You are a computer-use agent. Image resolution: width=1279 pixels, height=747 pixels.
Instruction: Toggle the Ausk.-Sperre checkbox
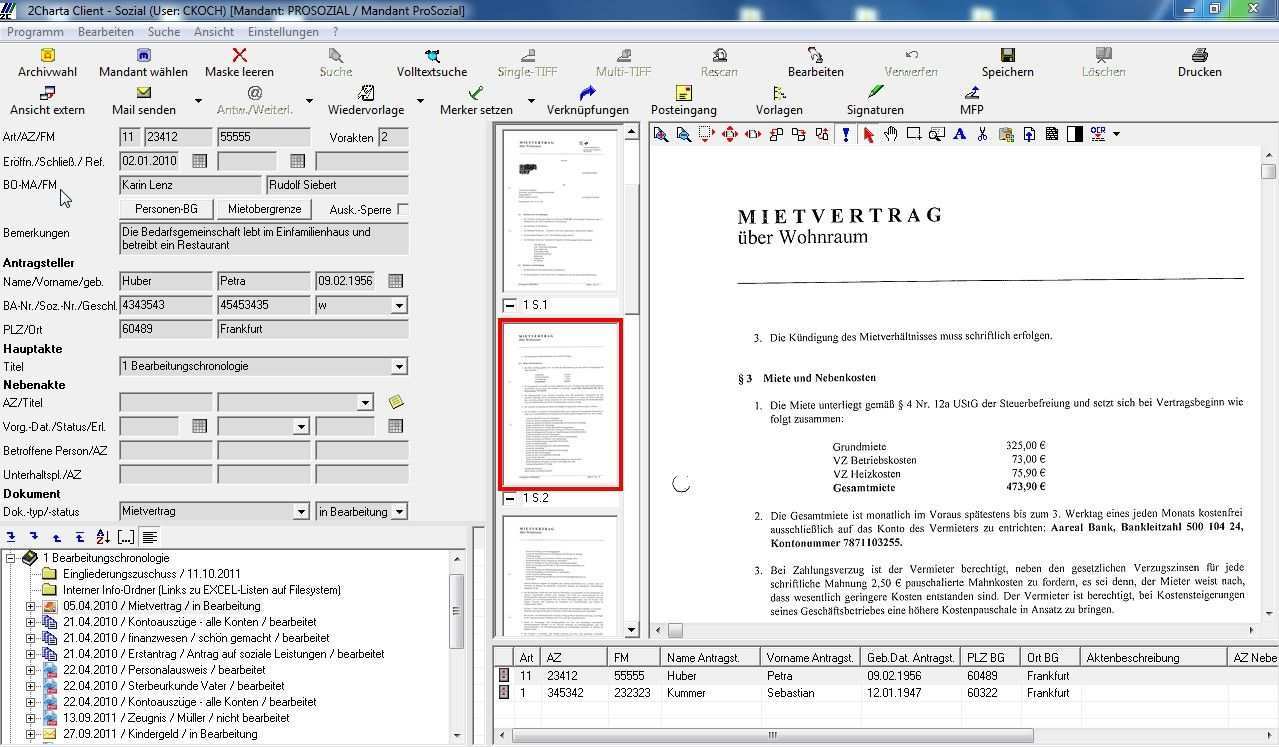(402, 209)
